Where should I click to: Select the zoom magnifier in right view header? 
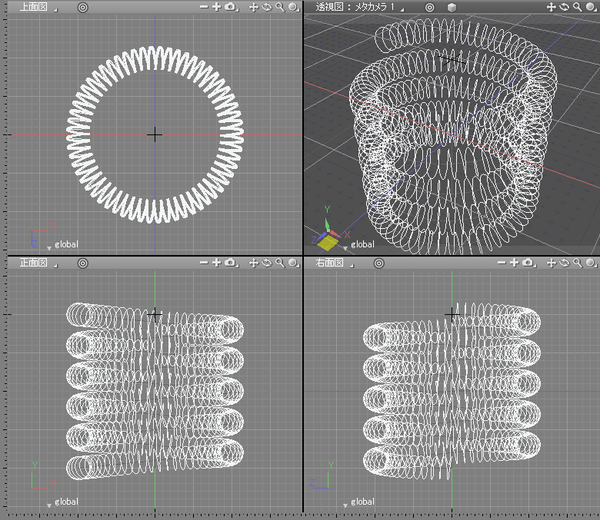pos(577,263)
